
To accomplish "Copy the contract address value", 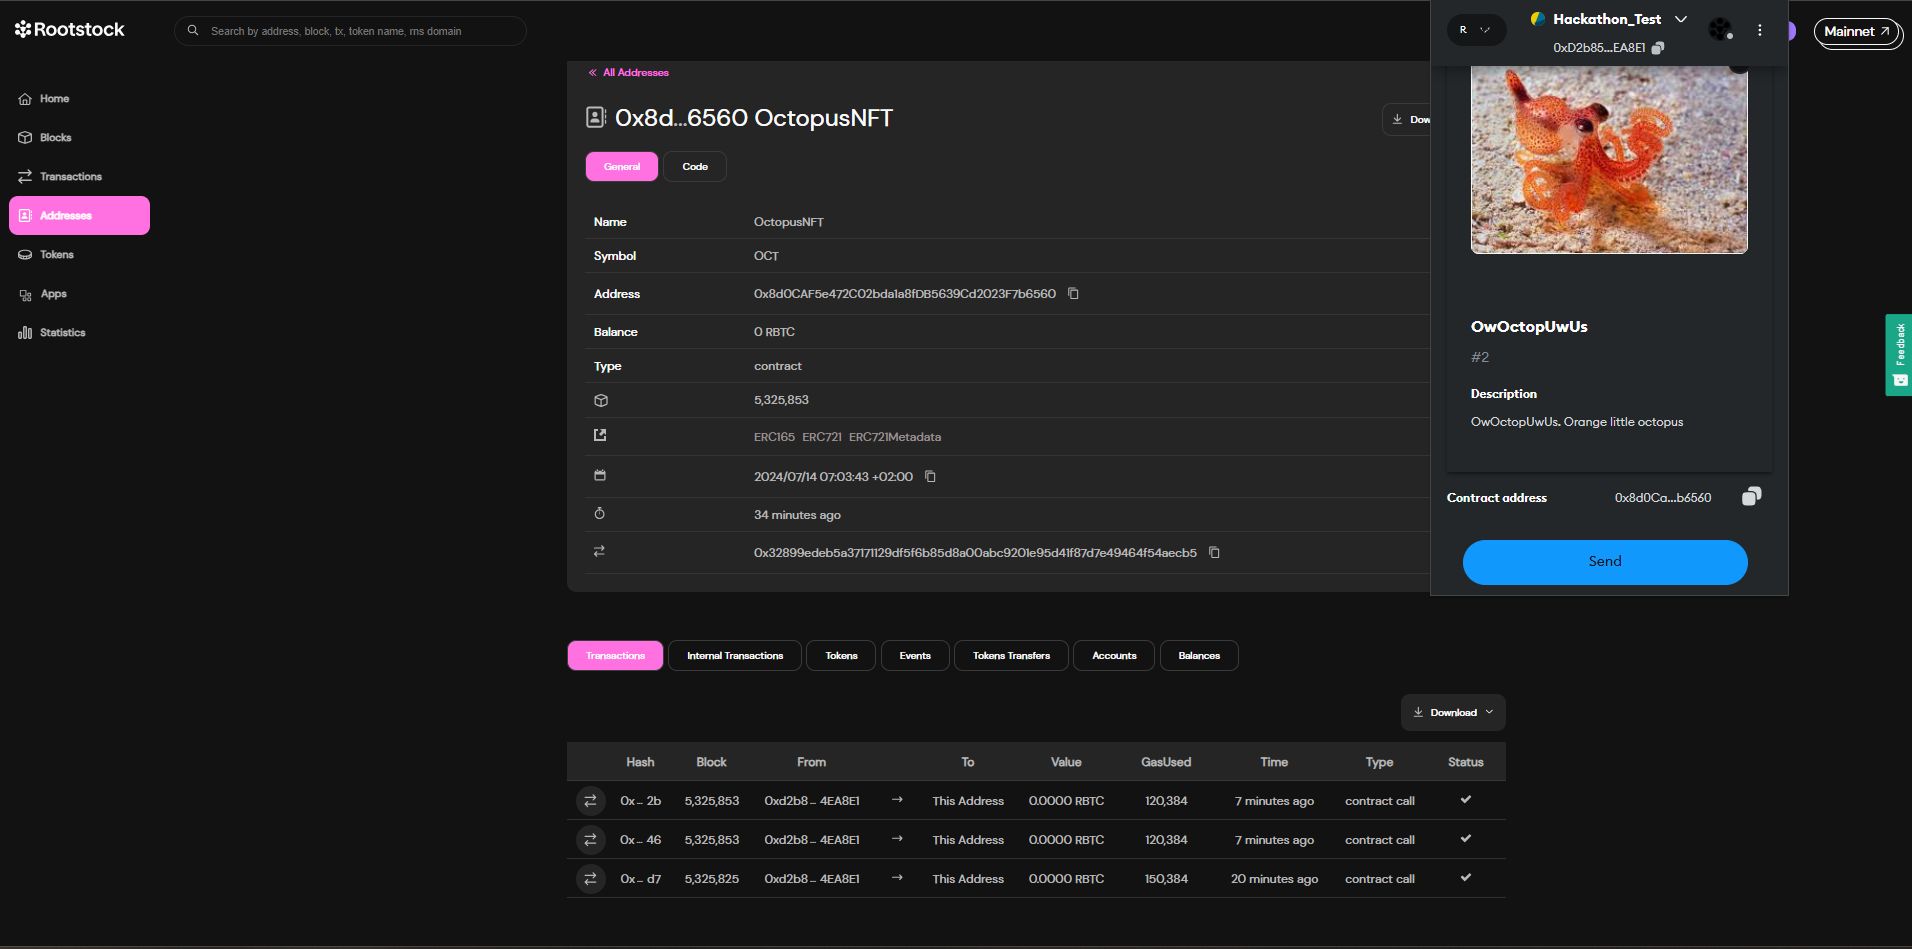I will coord(1073,294).
